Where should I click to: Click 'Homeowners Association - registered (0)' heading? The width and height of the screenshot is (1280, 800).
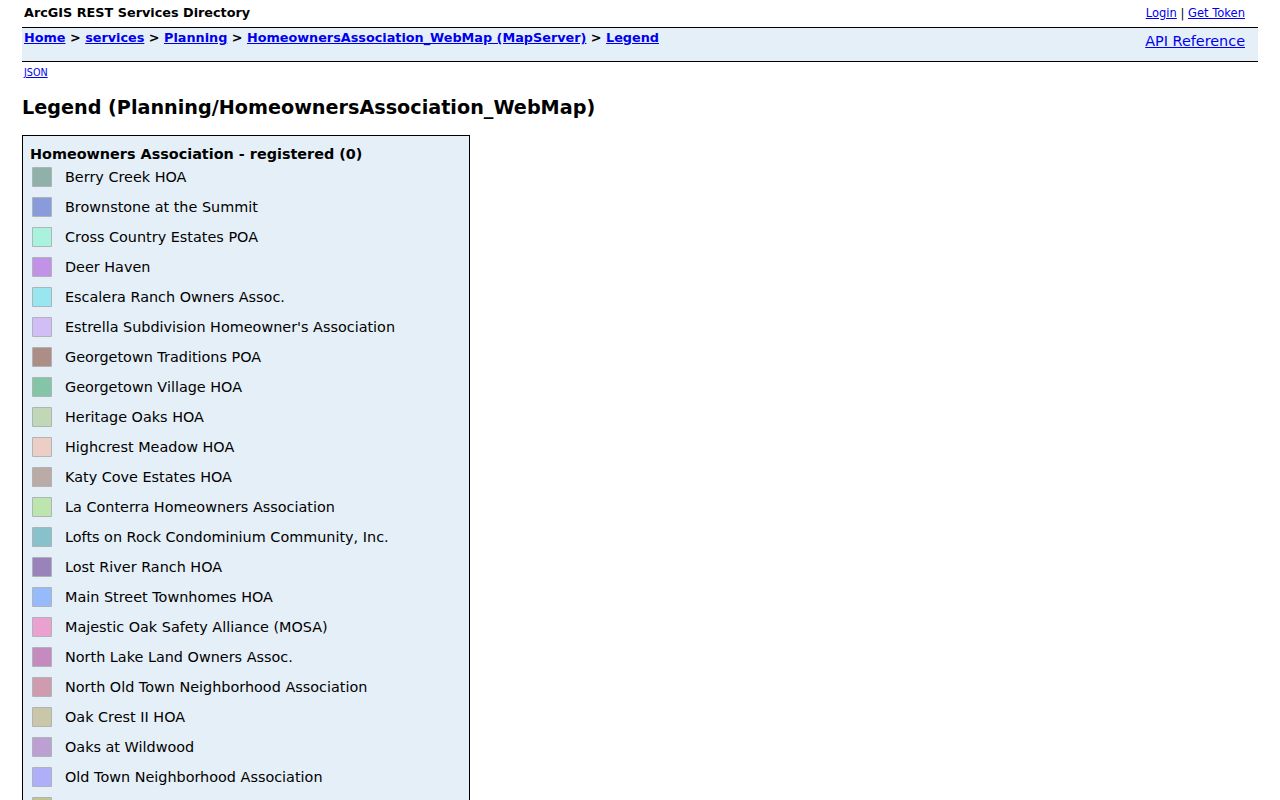[196, 154]
